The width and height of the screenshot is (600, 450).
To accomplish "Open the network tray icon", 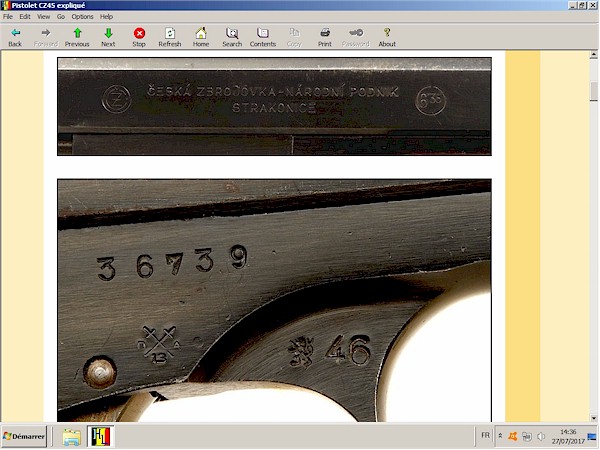I will [x=527, y=436].
